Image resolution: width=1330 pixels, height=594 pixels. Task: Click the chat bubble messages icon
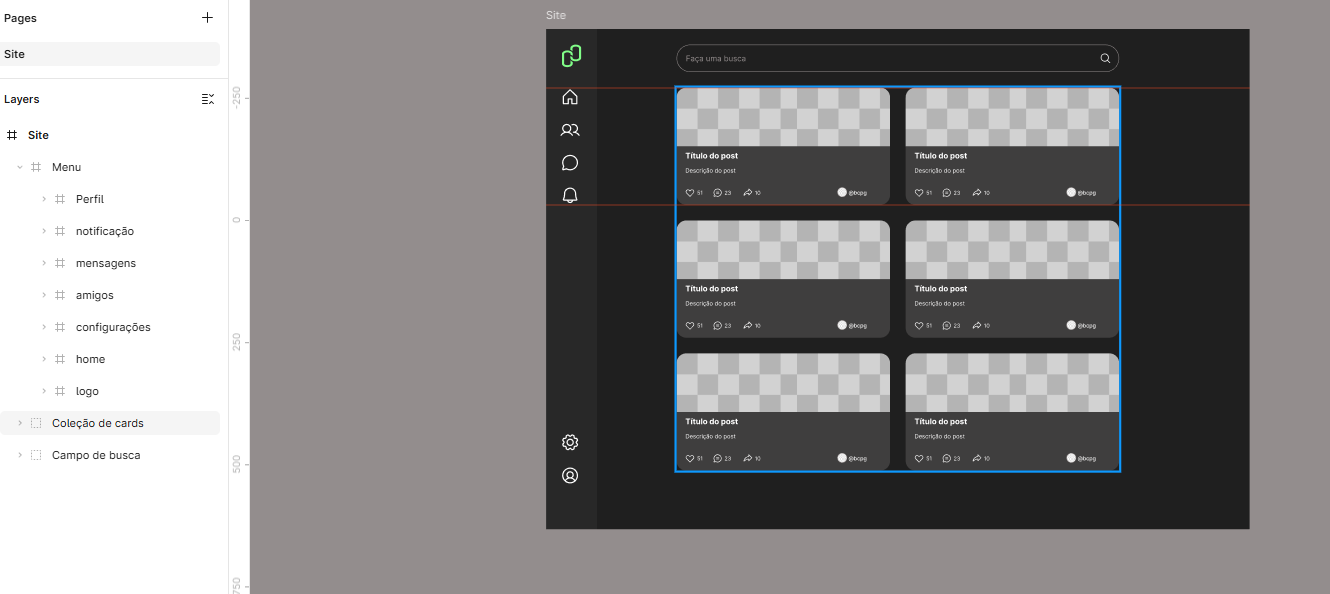pos(570,163)
